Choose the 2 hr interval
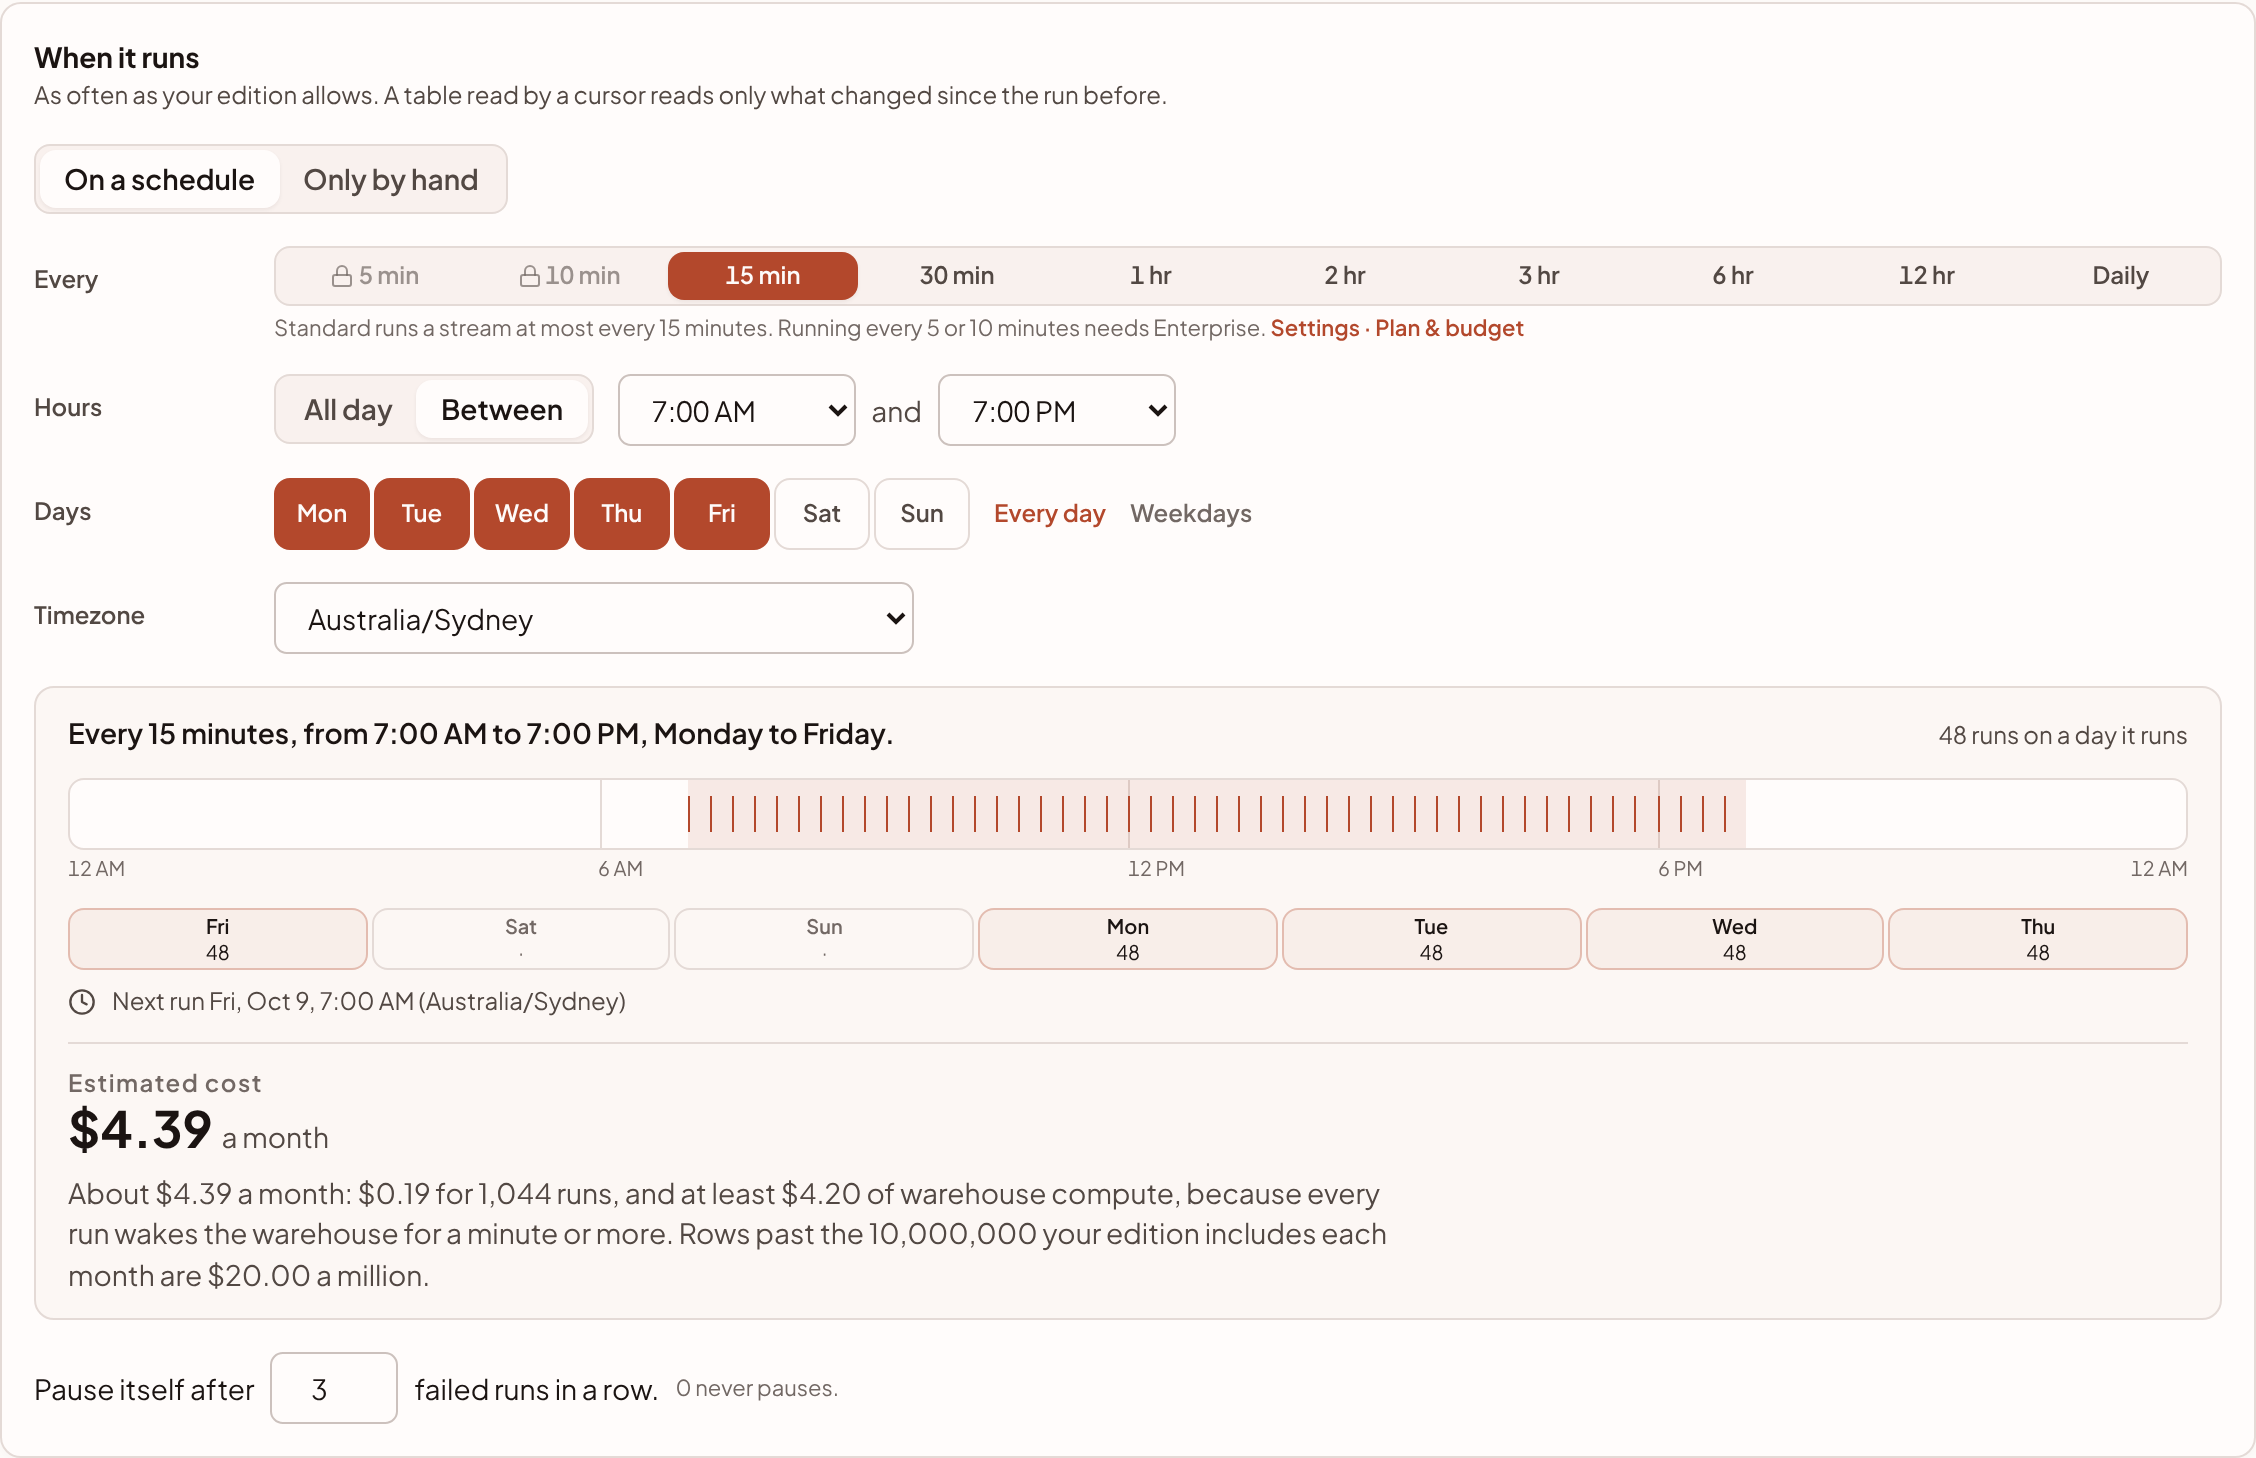The image size is (2256, 1458). 1345,276
